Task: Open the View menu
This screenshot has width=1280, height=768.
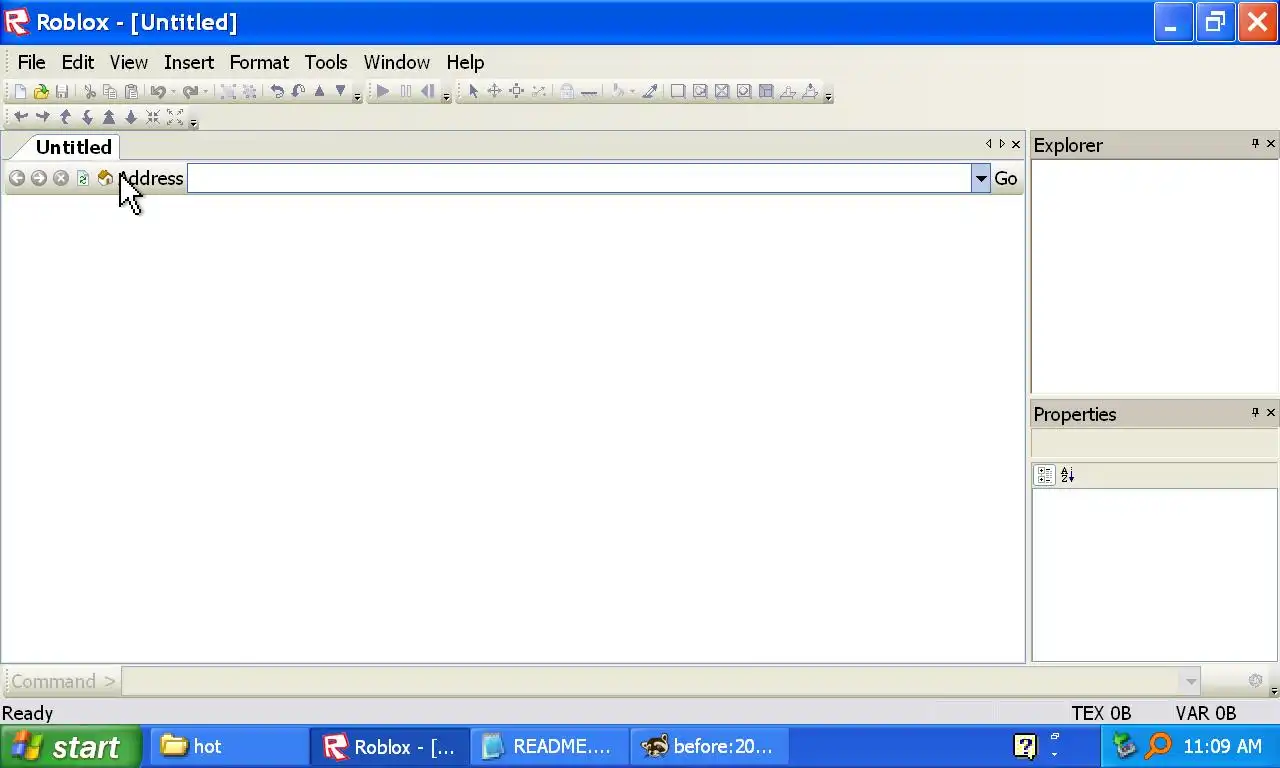Action: (128, 62)
